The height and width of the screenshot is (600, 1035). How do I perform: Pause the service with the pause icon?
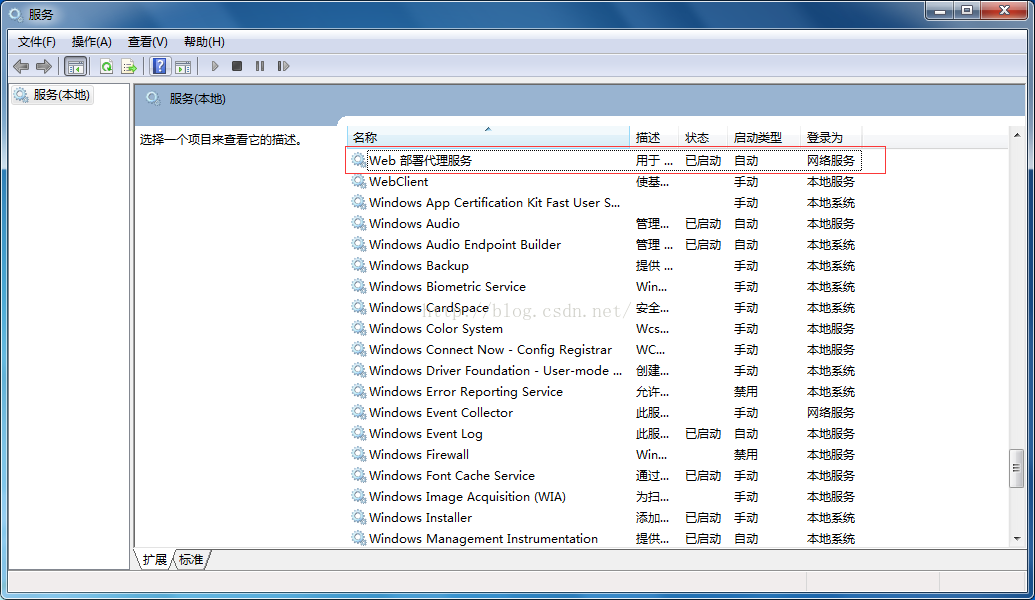point(260,66)
